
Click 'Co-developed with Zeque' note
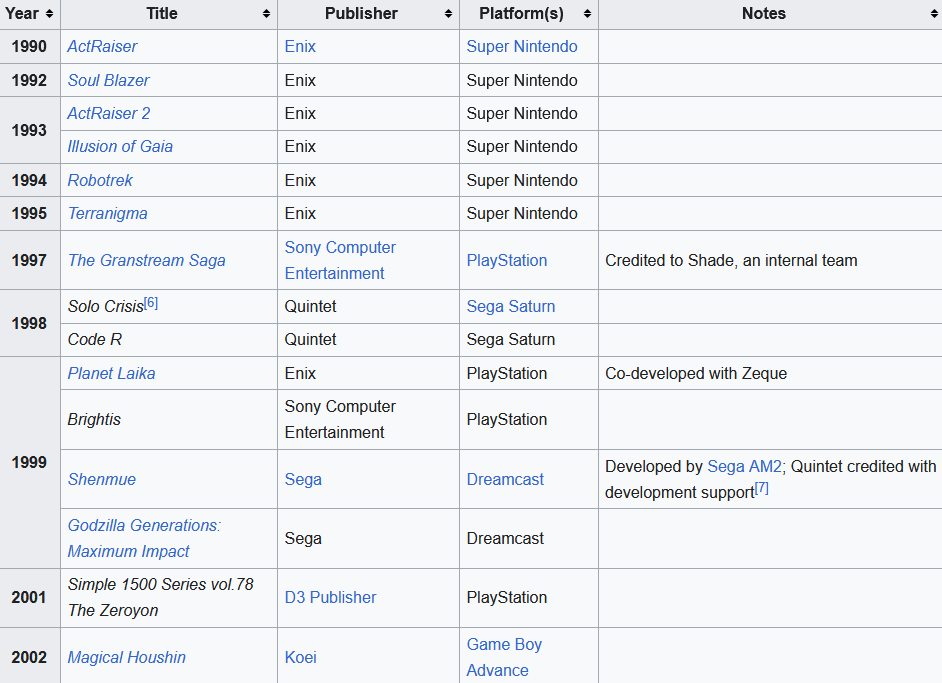click(696, 373)
